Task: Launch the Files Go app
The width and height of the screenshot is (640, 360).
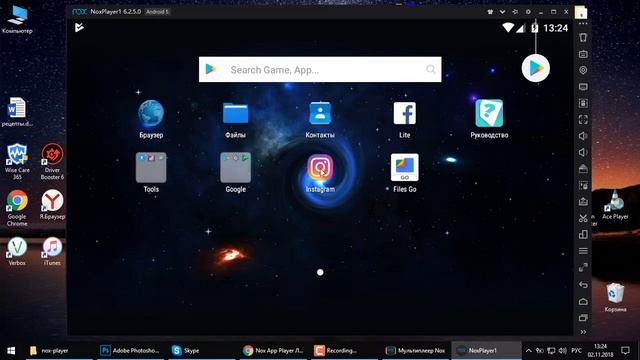Action: coord(404,167)
